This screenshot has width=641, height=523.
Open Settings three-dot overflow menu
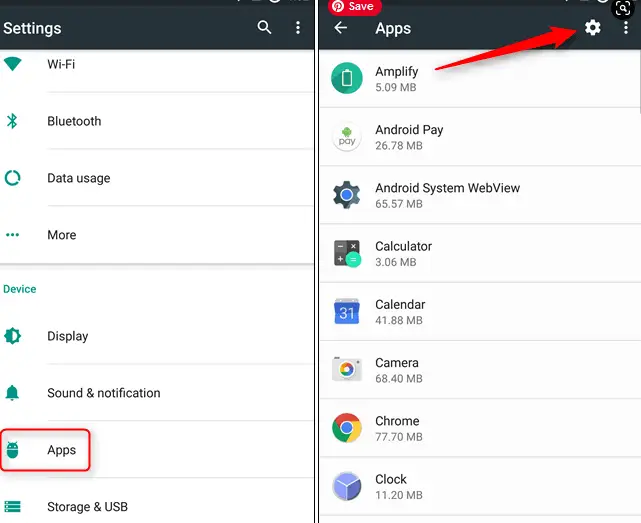(298, 27)
